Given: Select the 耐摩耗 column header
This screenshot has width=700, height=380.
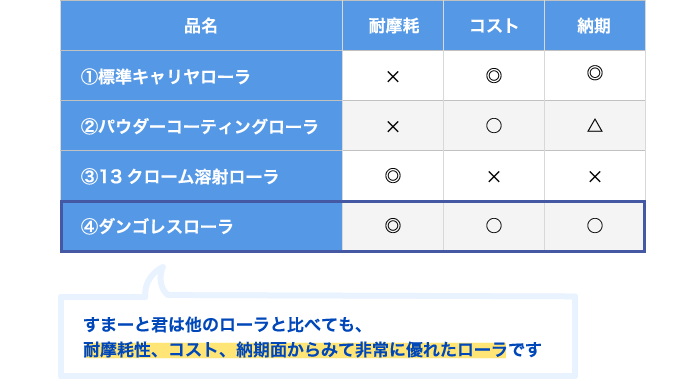Looking at the screenshot, I should 393,26.
